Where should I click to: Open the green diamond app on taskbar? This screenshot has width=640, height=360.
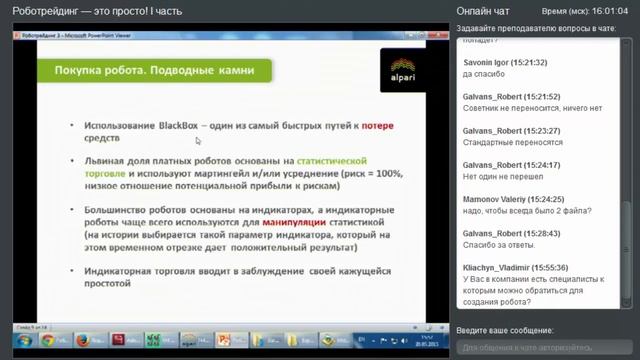pyautogui.click(x=335, y=340)
